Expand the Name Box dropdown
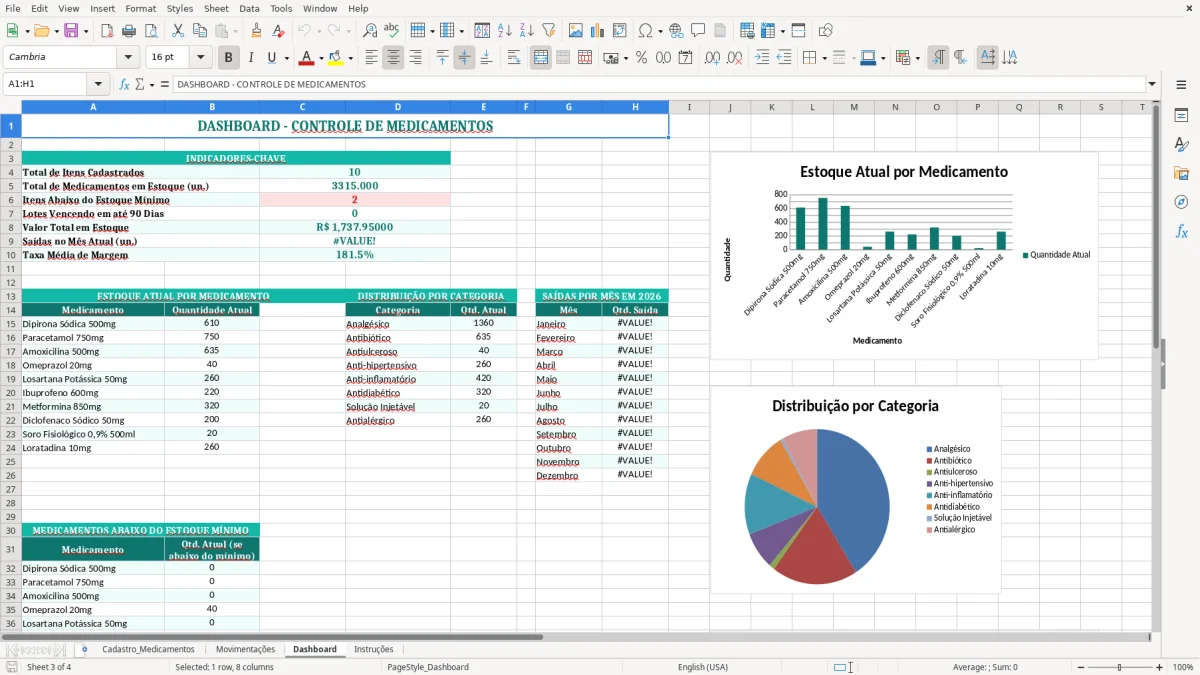 [x=98, y=84]
